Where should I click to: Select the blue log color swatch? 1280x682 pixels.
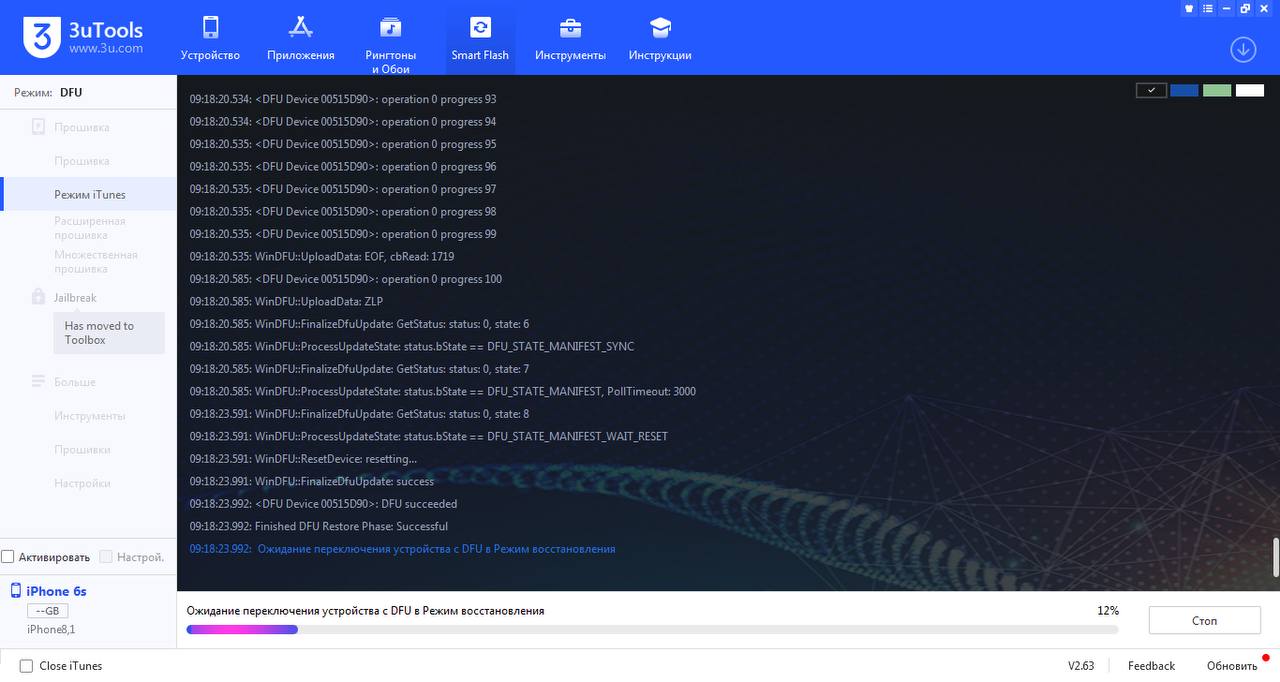pyautogui.click(x=1184, y=90)
